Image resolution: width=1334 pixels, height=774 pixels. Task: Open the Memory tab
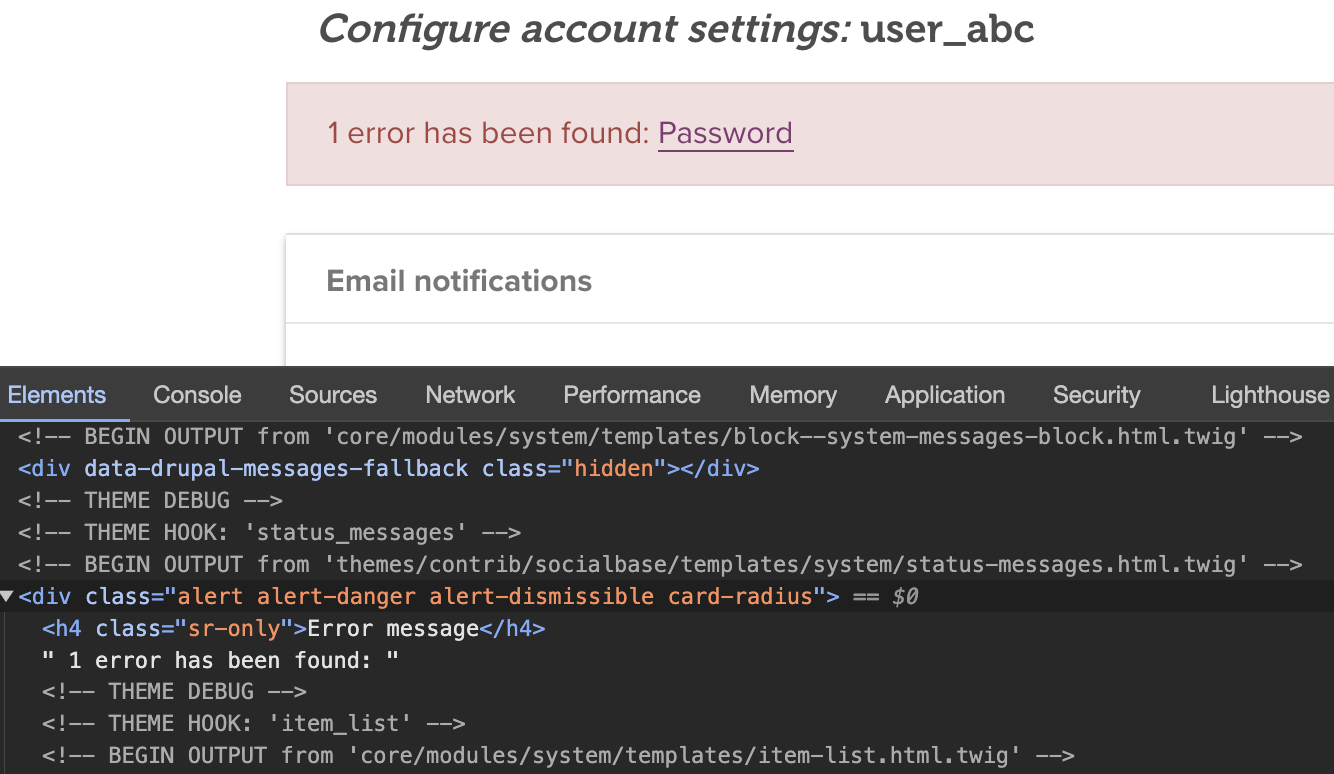(x=793, y=395)
